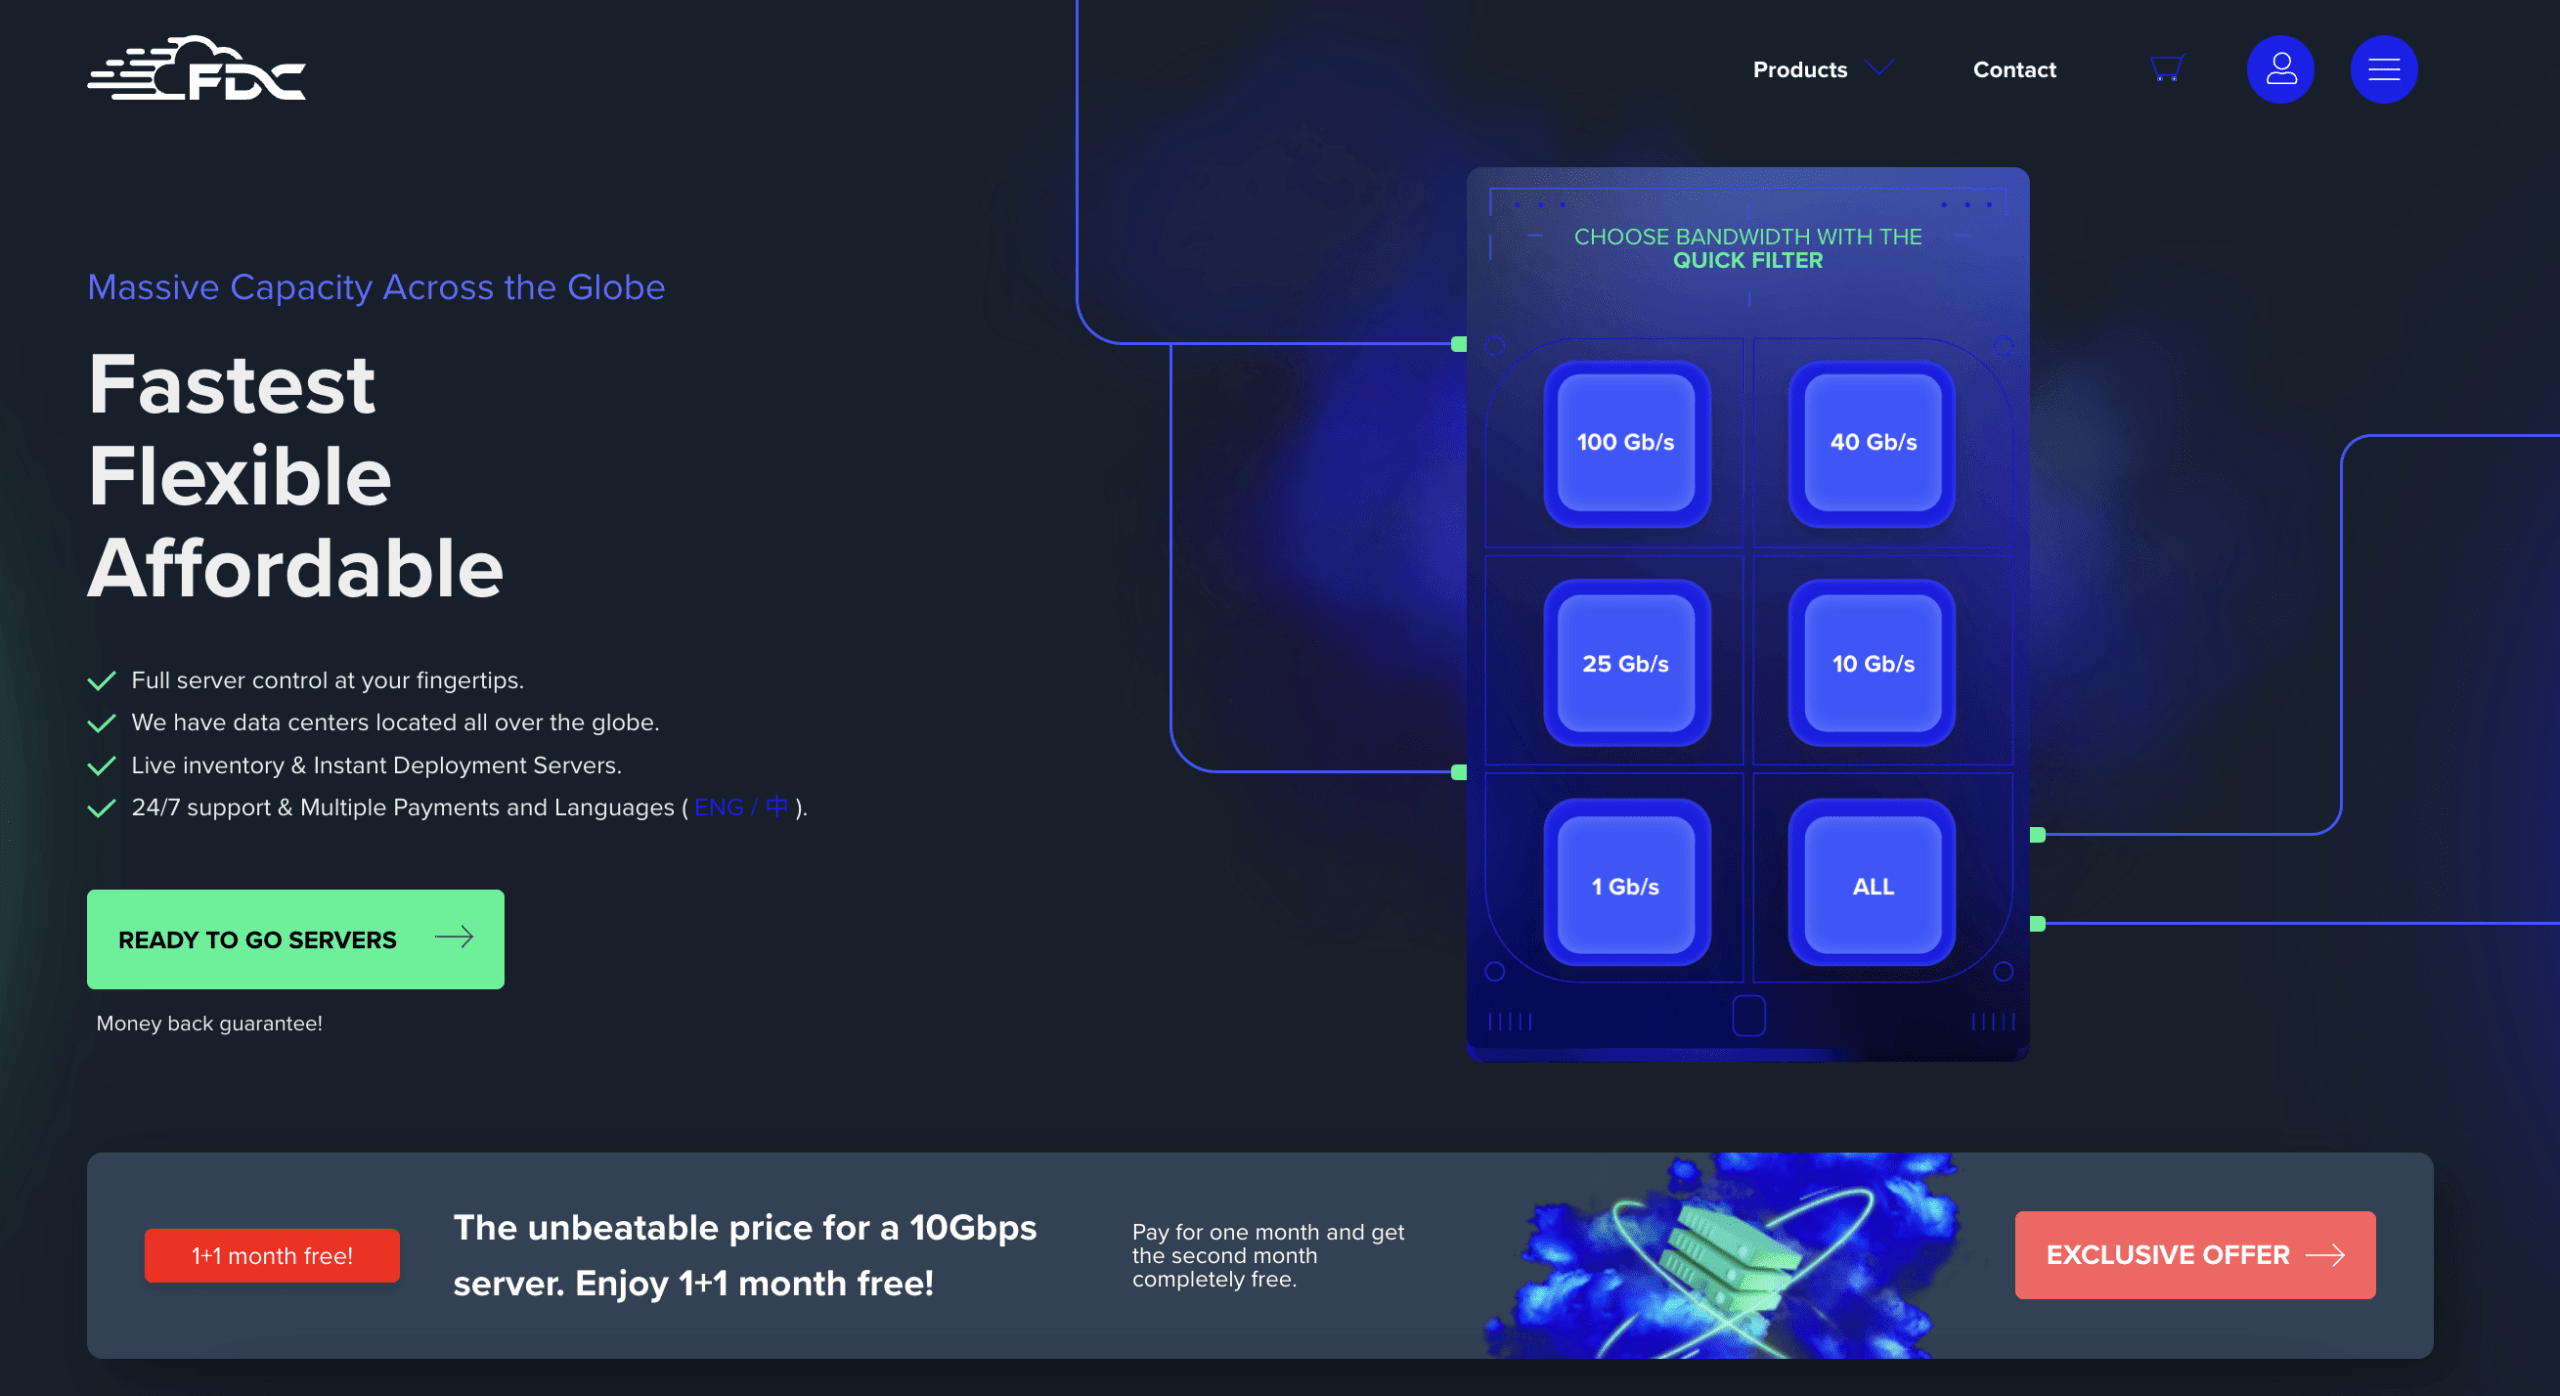Click the FDC cloud logo
This screenshot has width=2560, height=1396.
point(197,69)
